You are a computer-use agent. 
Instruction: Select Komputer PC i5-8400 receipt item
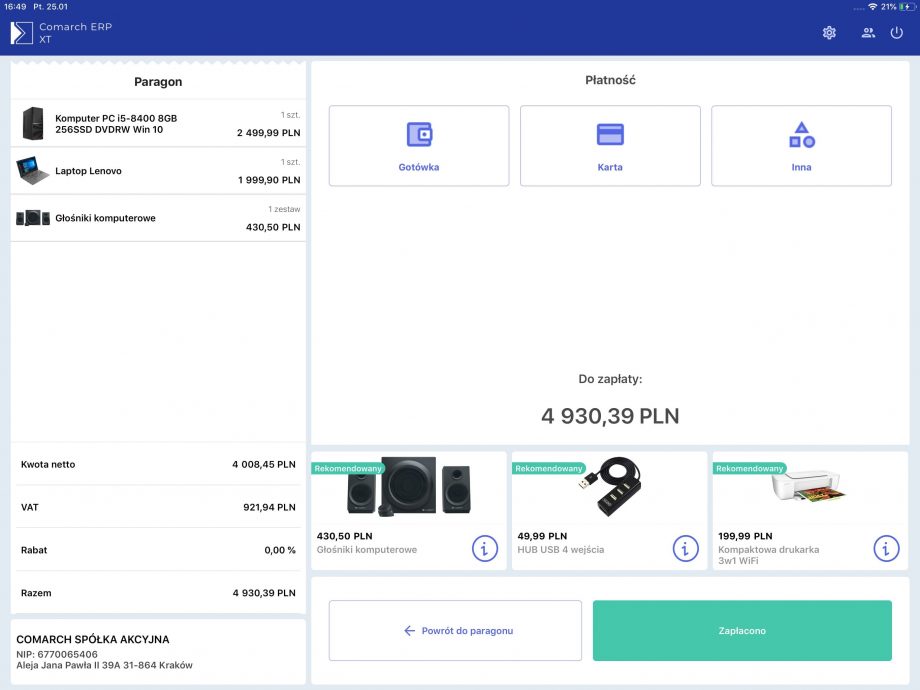pyautogui.click(x=158, y=124)
